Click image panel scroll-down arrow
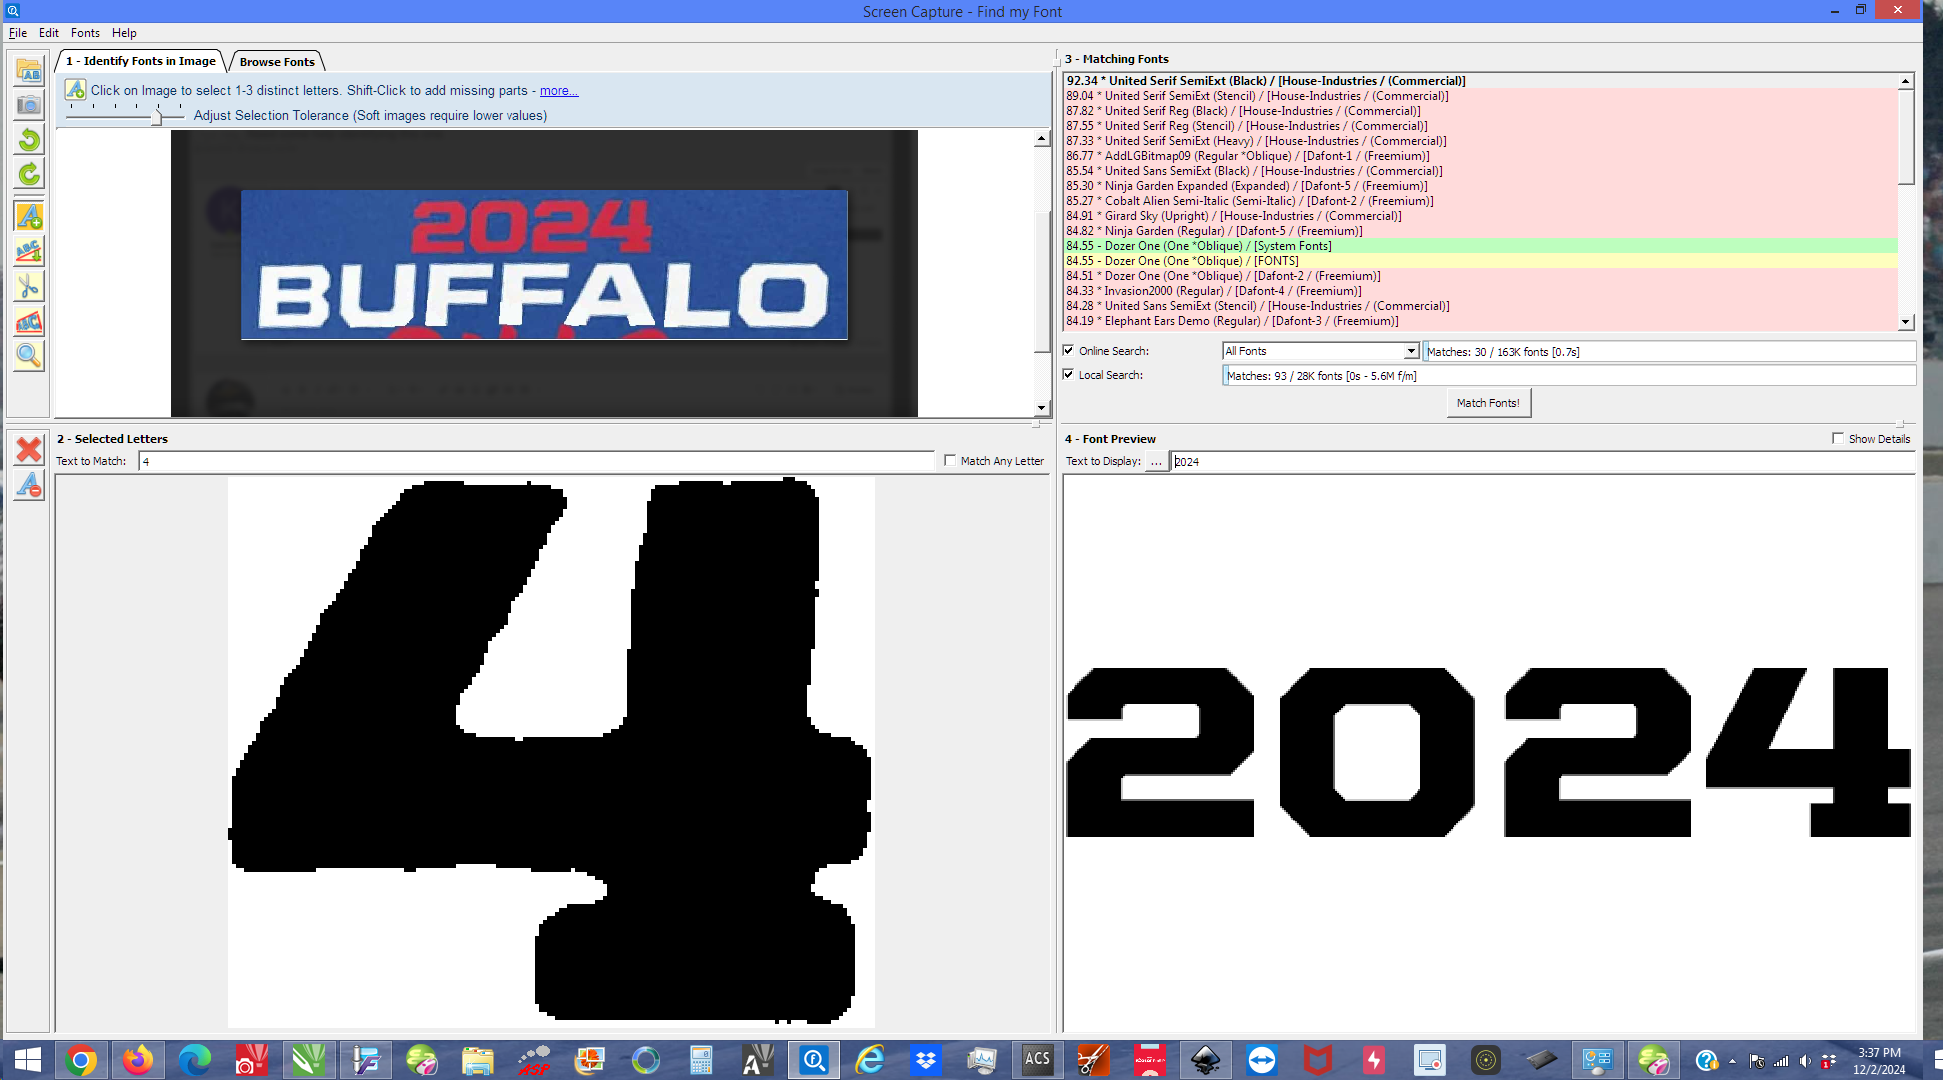This screenshot has height=1080, width=1943. [x=1042, y=408]
